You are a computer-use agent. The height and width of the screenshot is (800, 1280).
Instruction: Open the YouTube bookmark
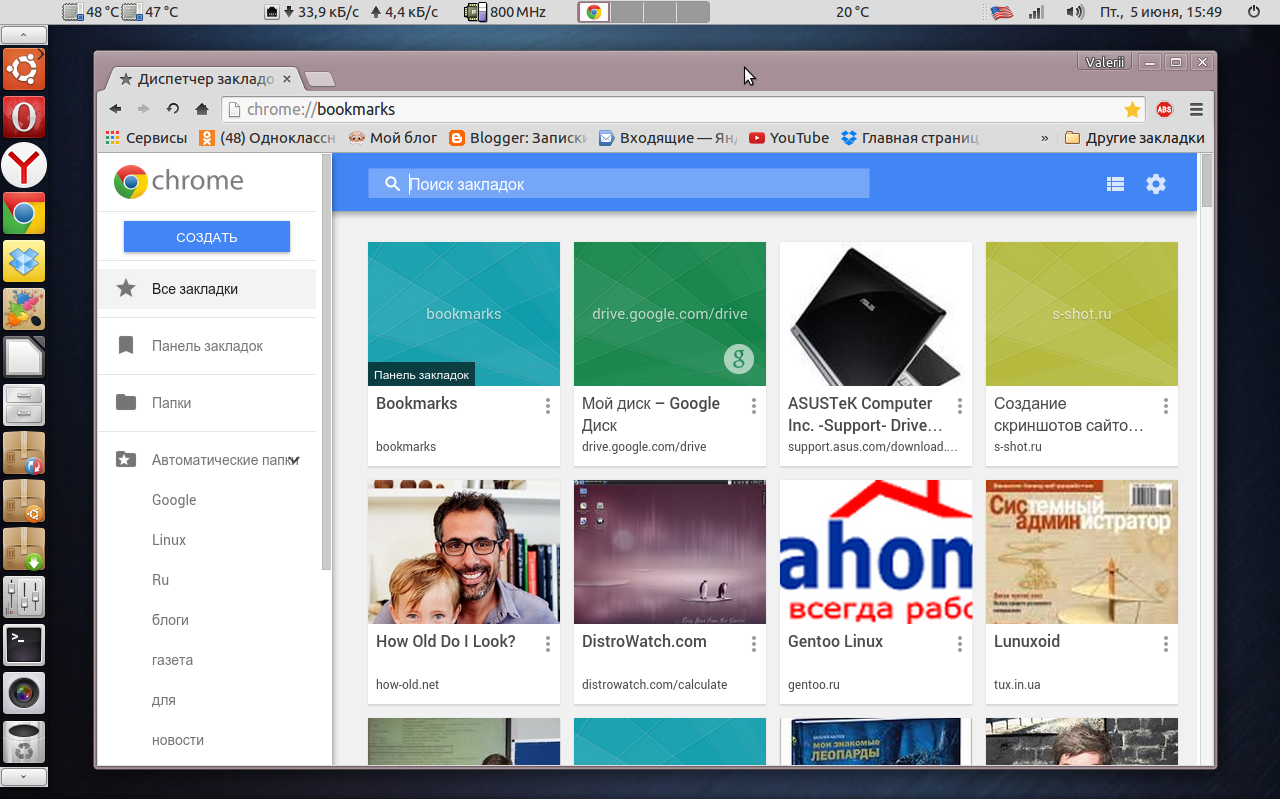coord(789,138)
